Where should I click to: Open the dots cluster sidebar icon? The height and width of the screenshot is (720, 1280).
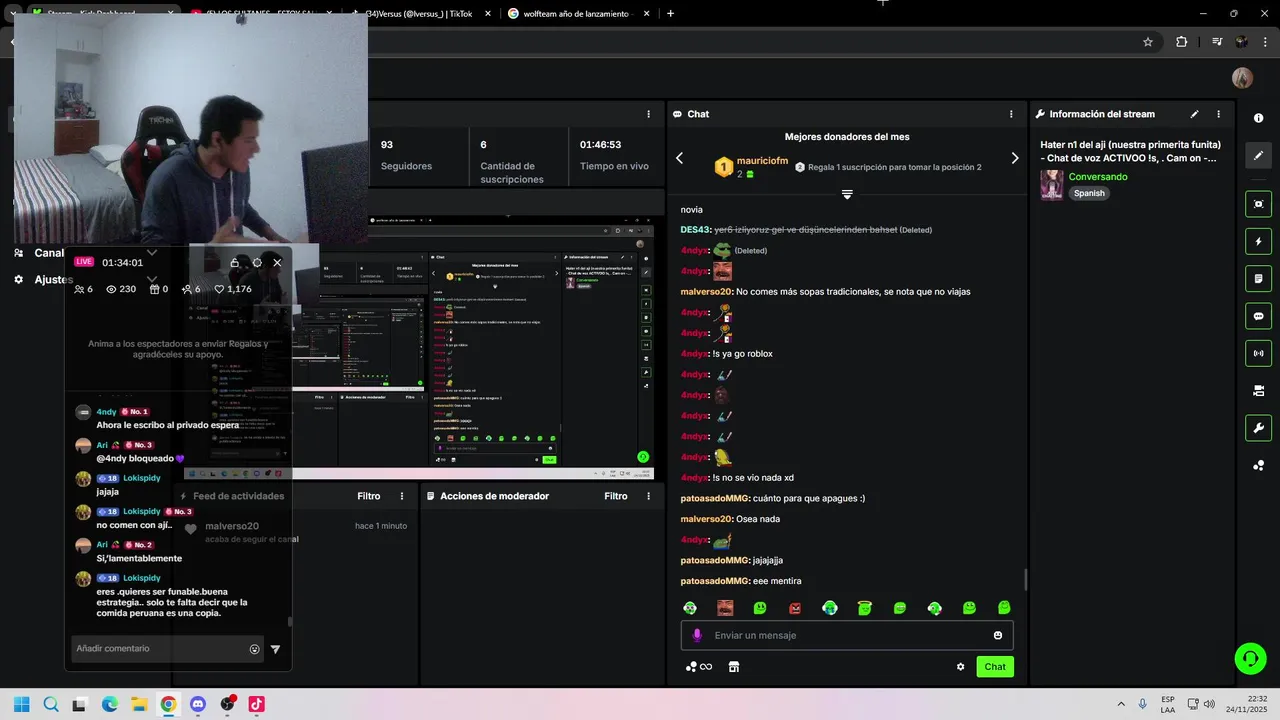click(x=1258, y=465)
